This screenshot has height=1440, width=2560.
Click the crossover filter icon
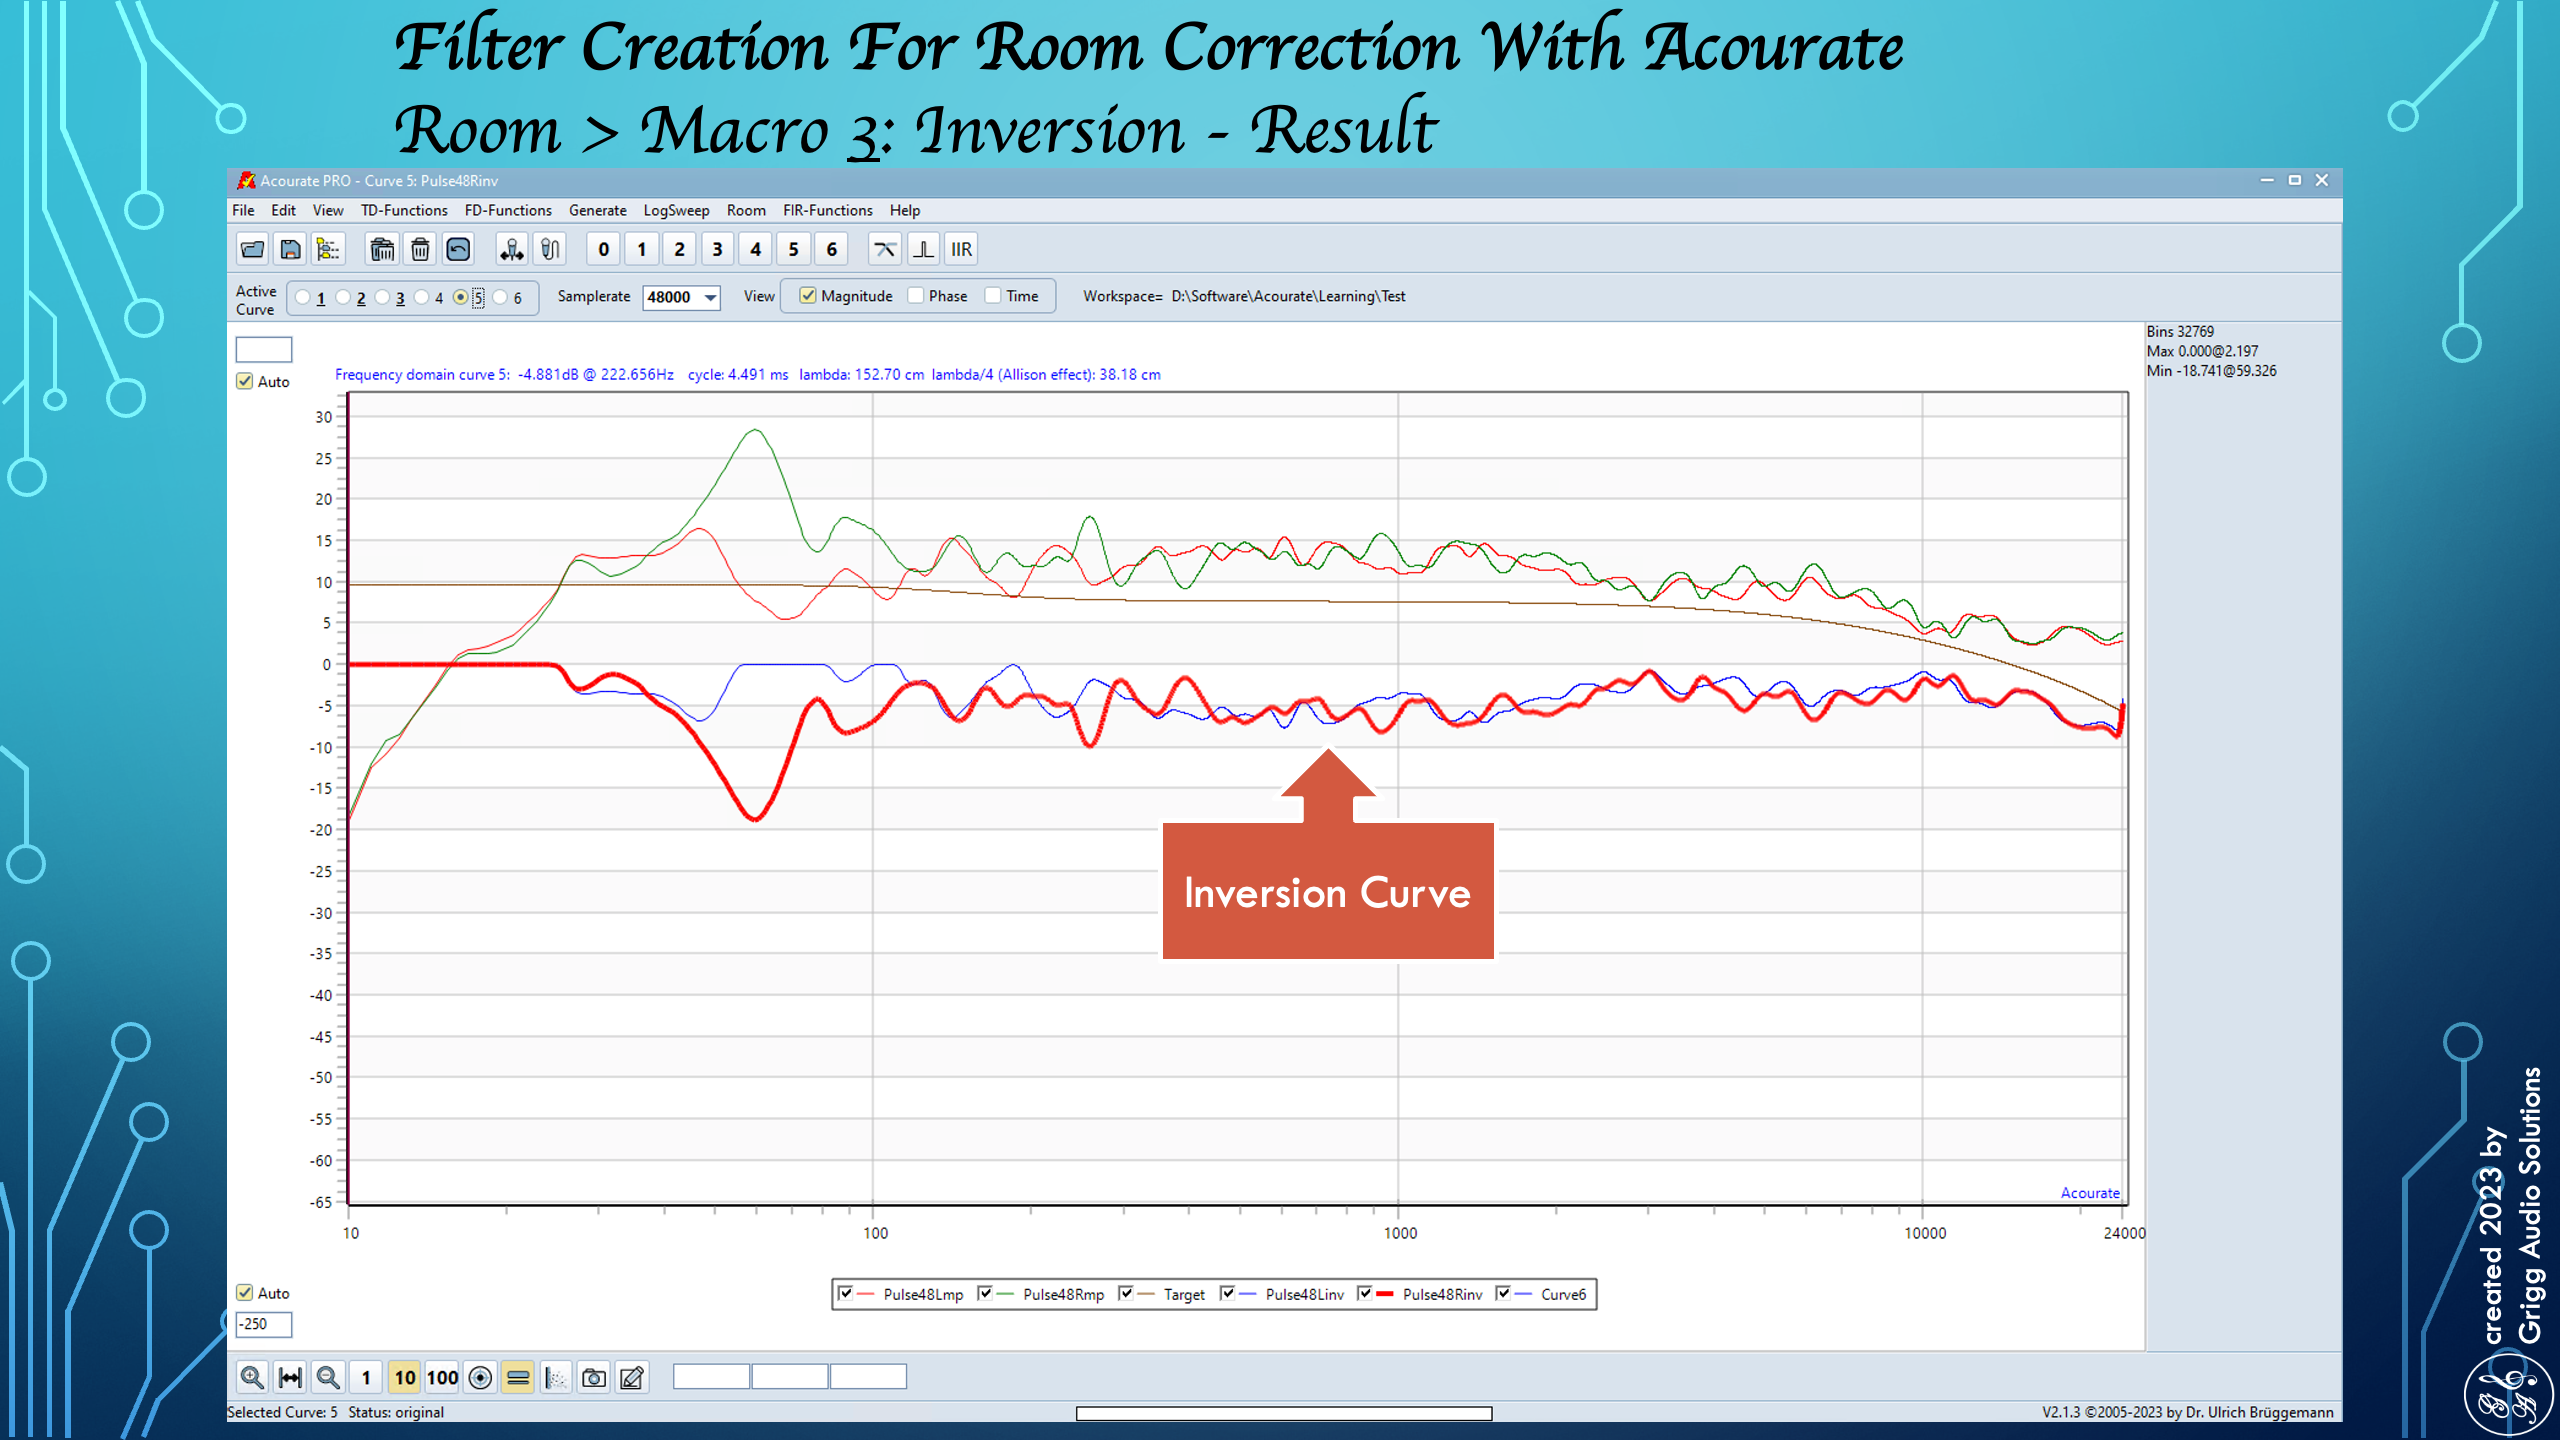pyautogui.click(x=885, y=249)
